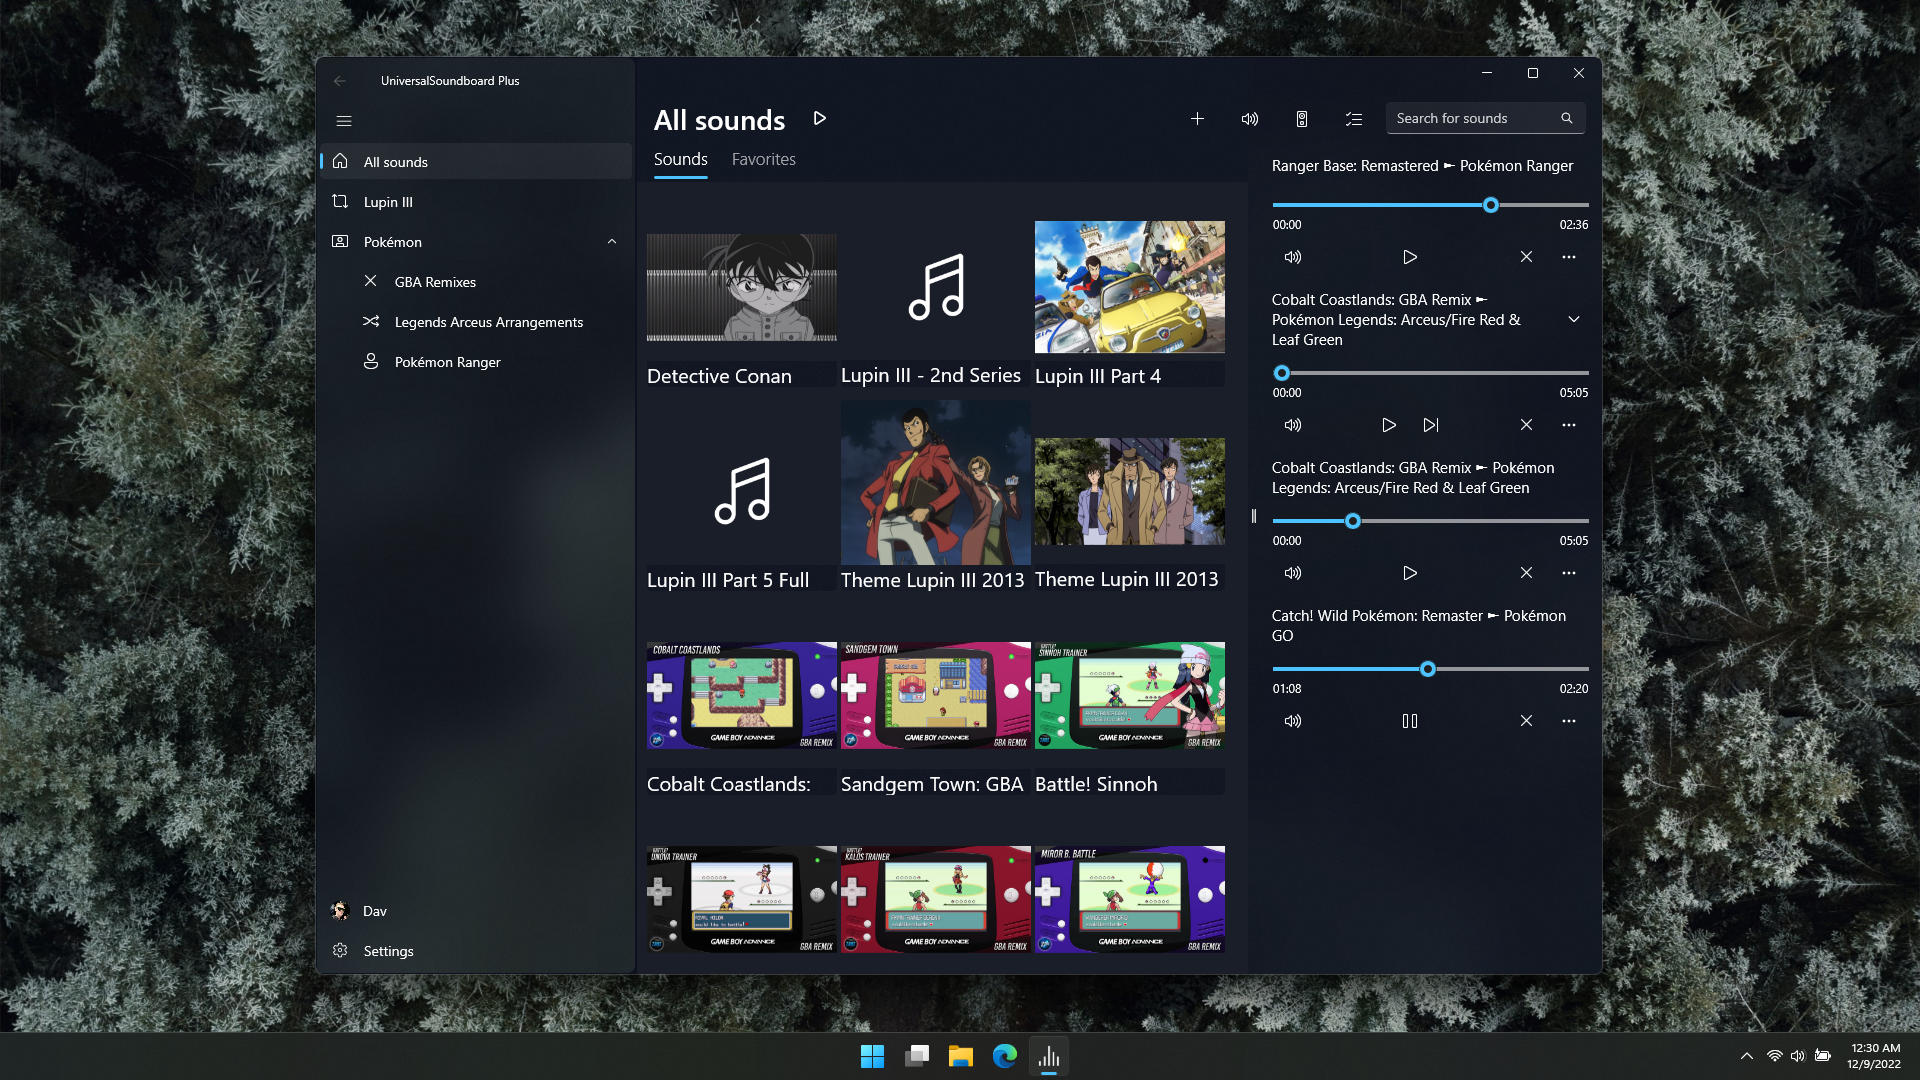Pause the Catch! Wild Pokémon playback

[x=1410, y=720]
